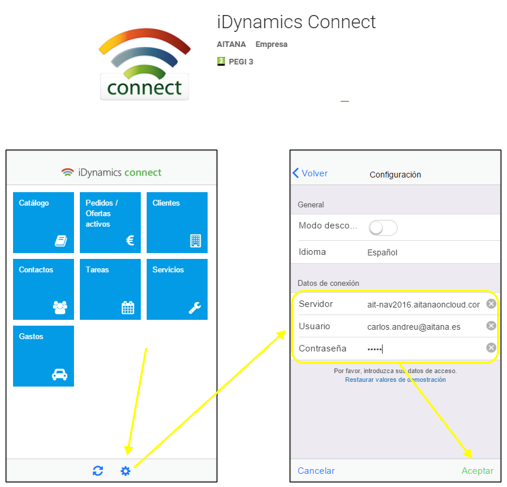Go back using the Volver button
Screen dimensions: 507x487
coord(310,173)
